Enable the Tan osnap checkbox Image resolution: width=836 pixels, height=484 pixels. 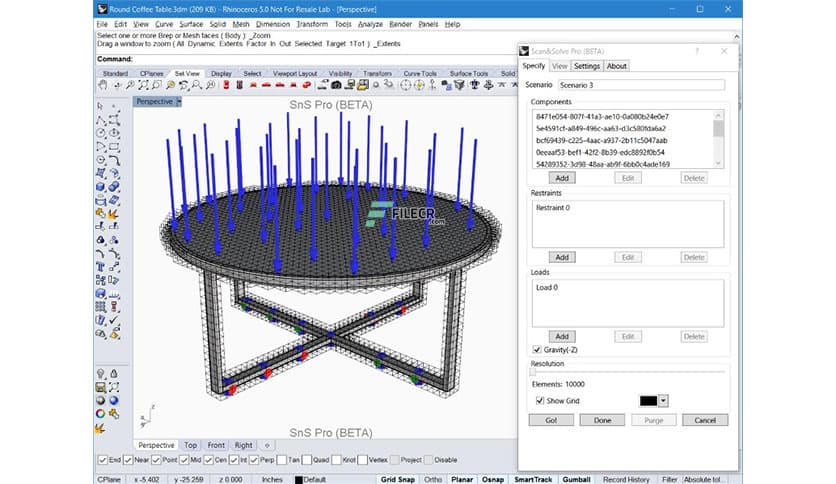click(282, 460)
